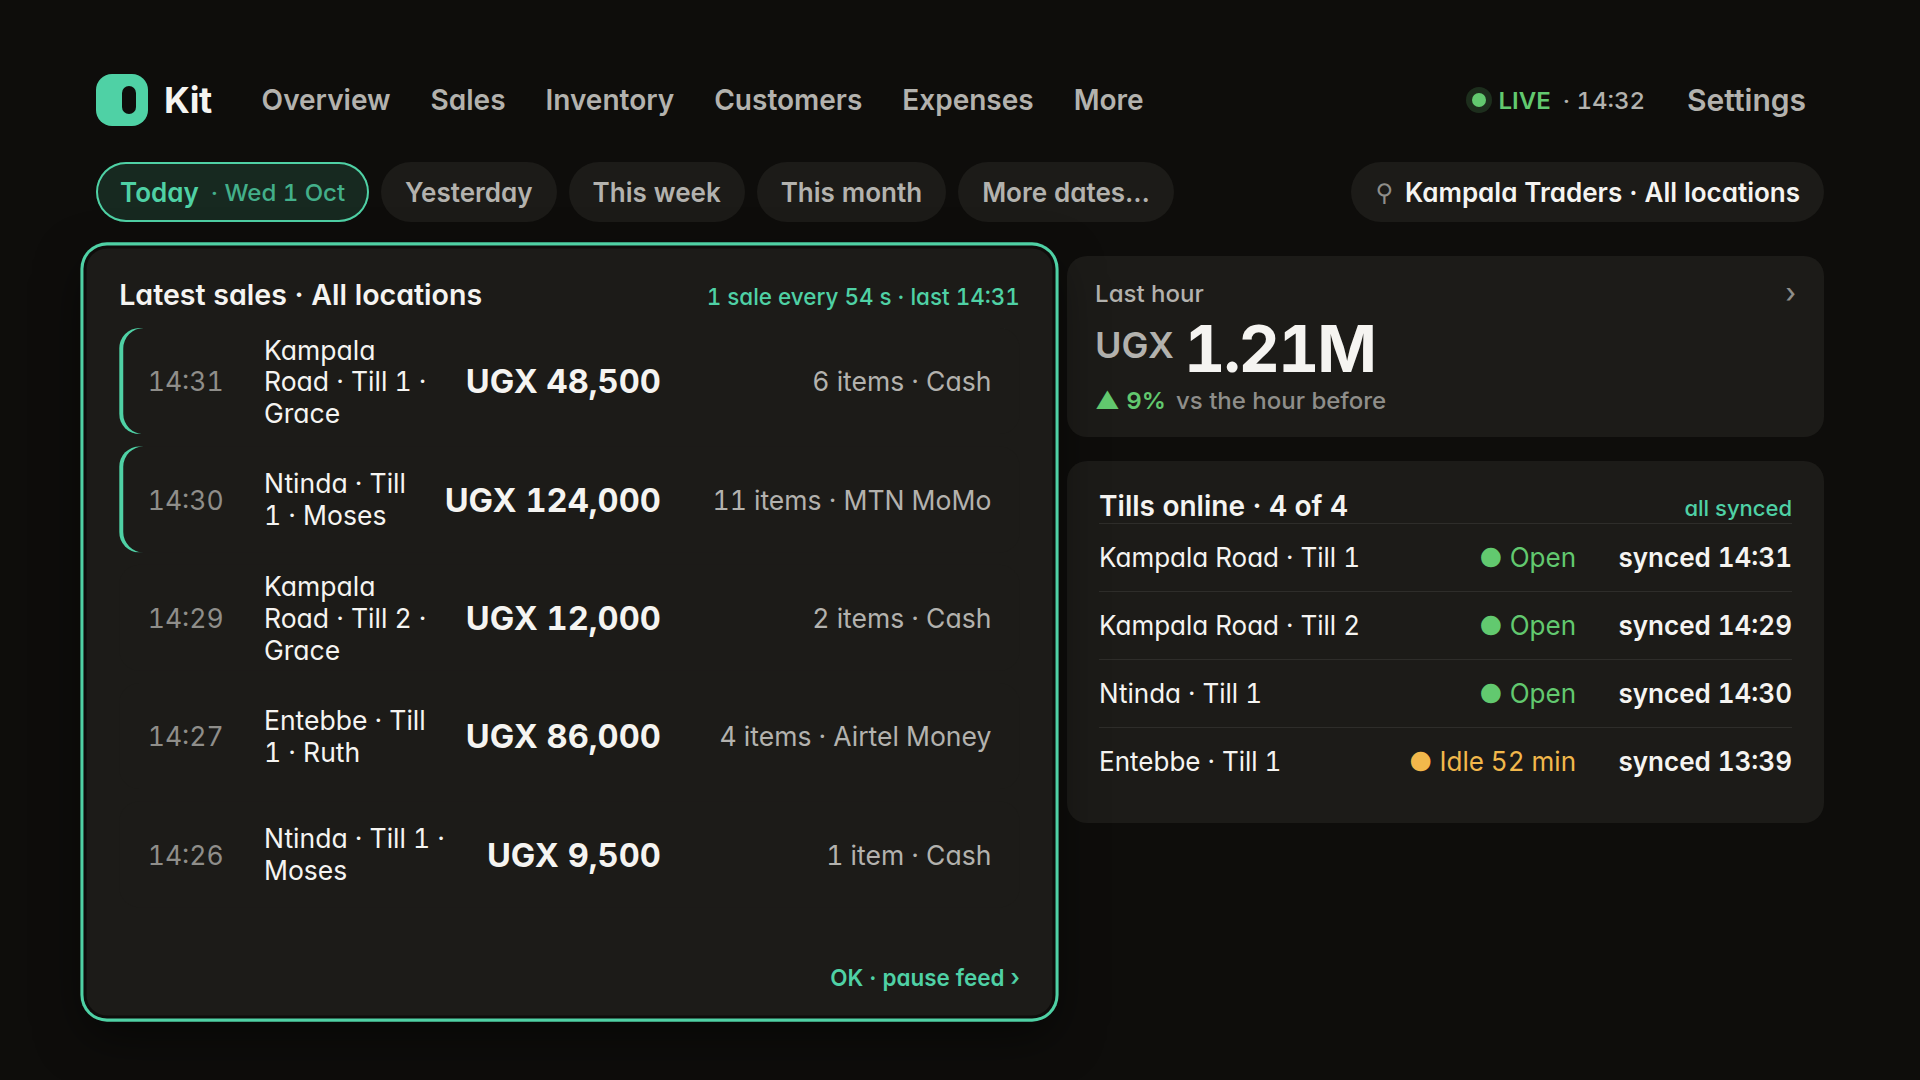This screenshot has width=1920, height=1080.
Task: Open the 14:30 sale of UGX 124,000
Action: pyautogui.click(x=569, y=500)
